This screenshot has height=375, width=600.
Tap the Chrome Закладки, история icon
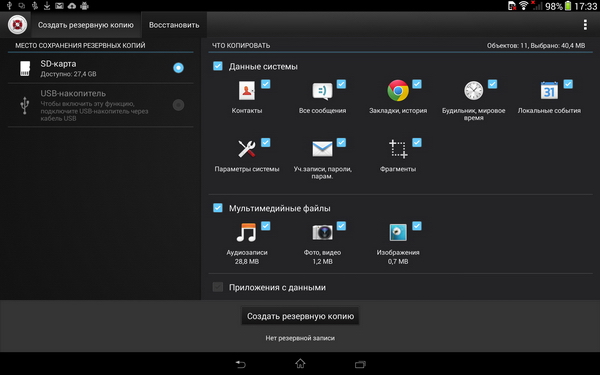click(398, 91)
